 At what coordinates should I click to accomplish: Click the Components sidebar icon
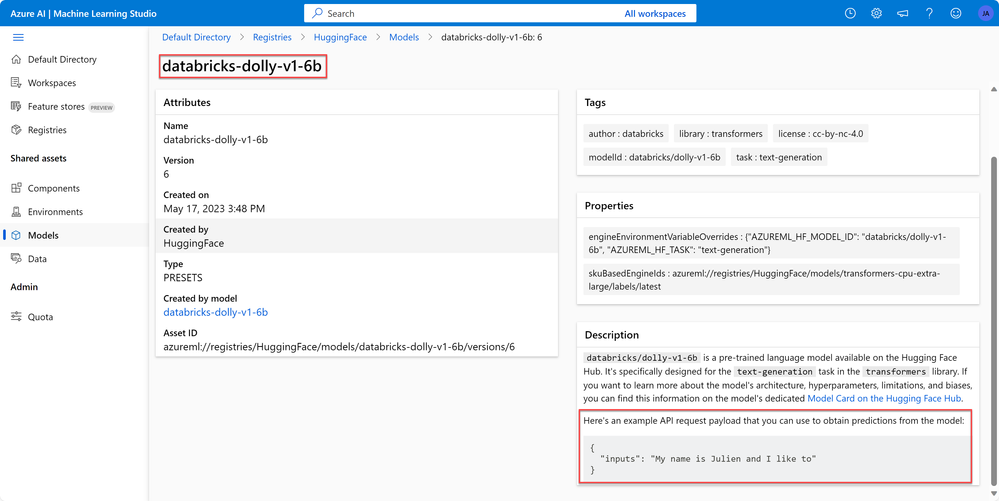click(17, 189)
